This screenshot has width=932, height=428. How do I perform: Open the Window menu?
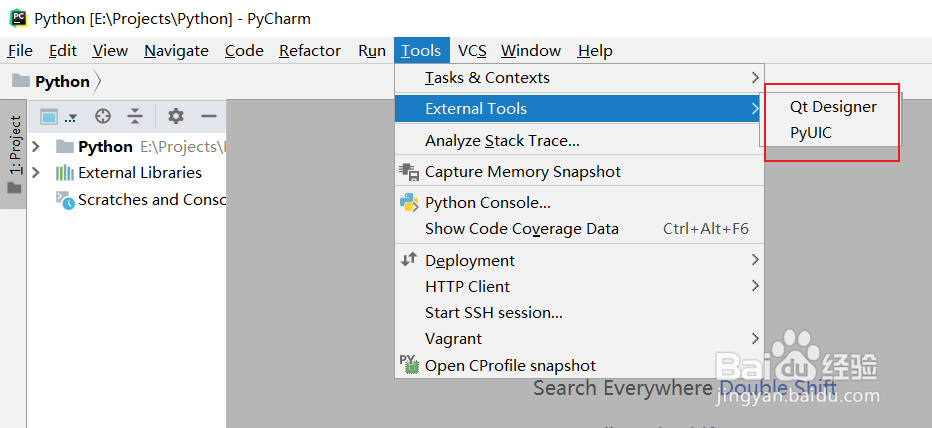tap(531, 51)
